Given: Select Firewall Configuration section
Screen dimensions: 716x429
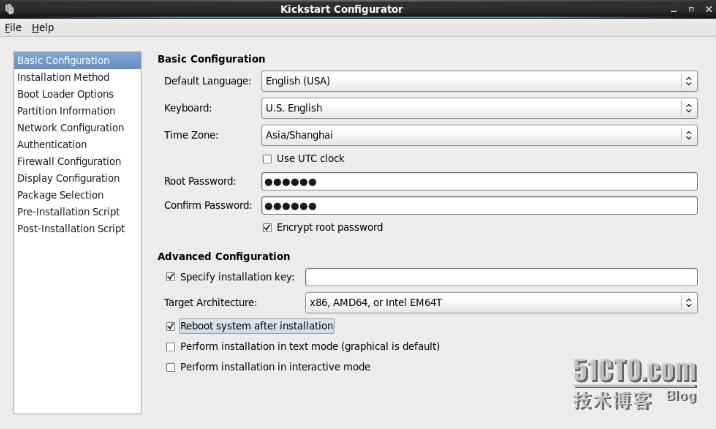Looking at the screenshot, I should click(x=77, y=161).
